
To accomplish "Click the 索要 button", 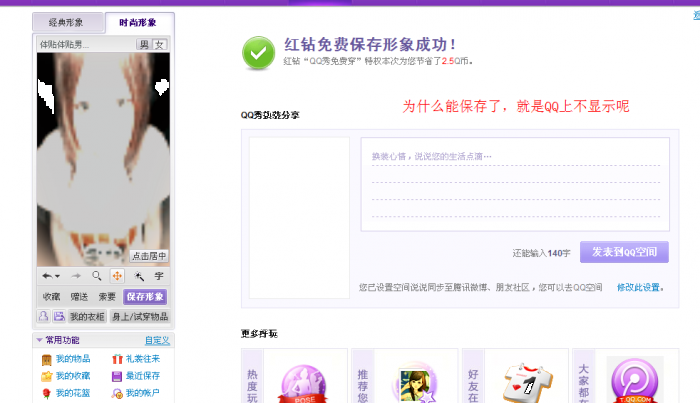I will point(107,297).
